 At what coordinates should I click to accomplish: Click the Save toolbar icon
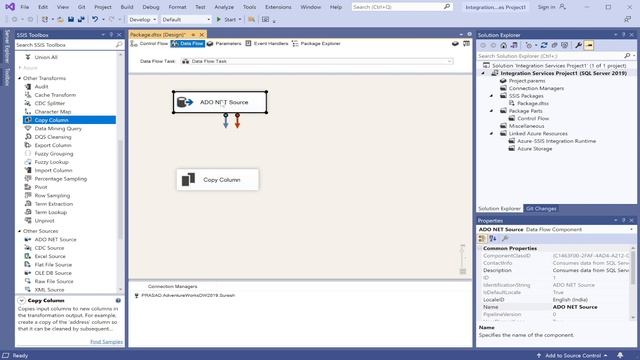(x=71, y=19)
